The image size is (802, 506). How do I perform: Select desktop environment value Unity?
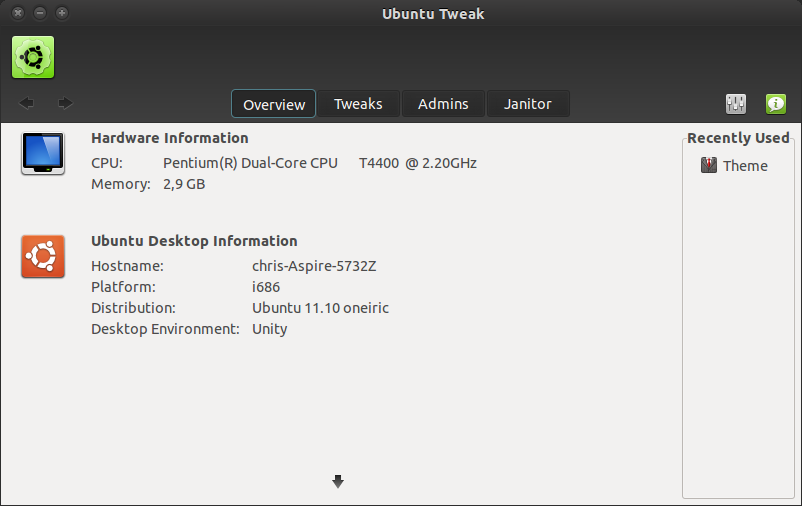point(270,329)
